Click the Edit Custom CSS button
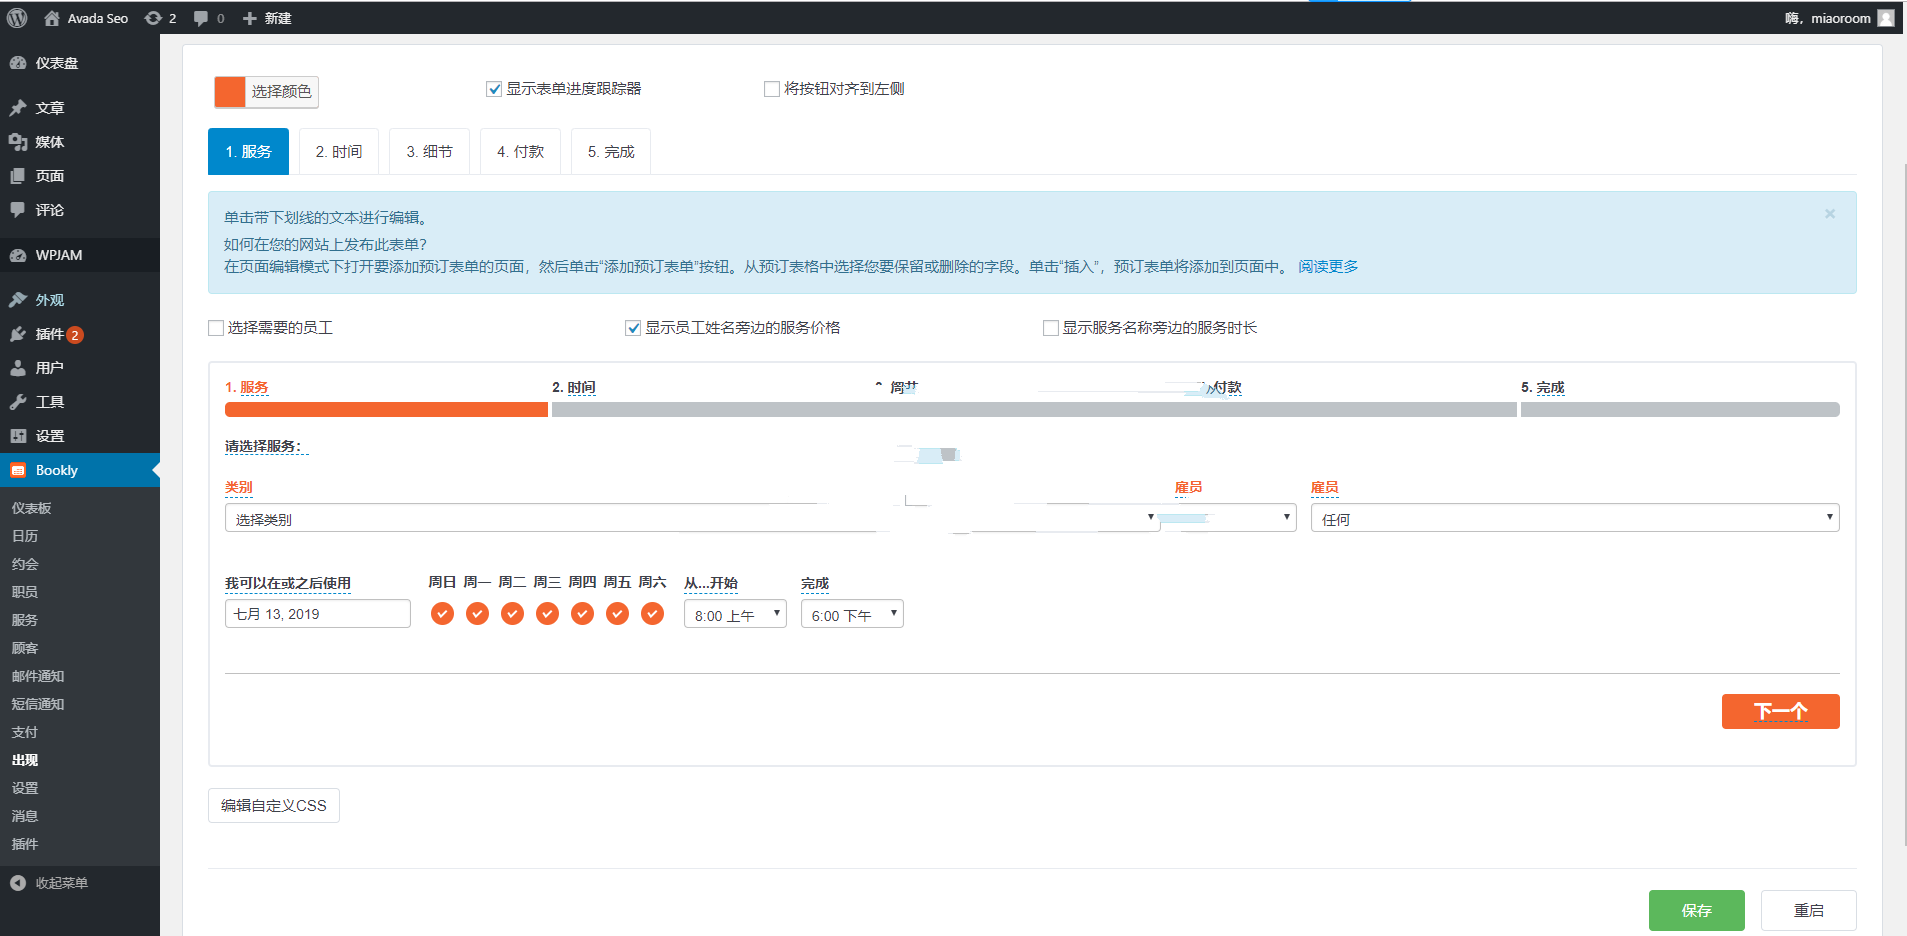The image size is (1907, 936). [x=274, y=806]
